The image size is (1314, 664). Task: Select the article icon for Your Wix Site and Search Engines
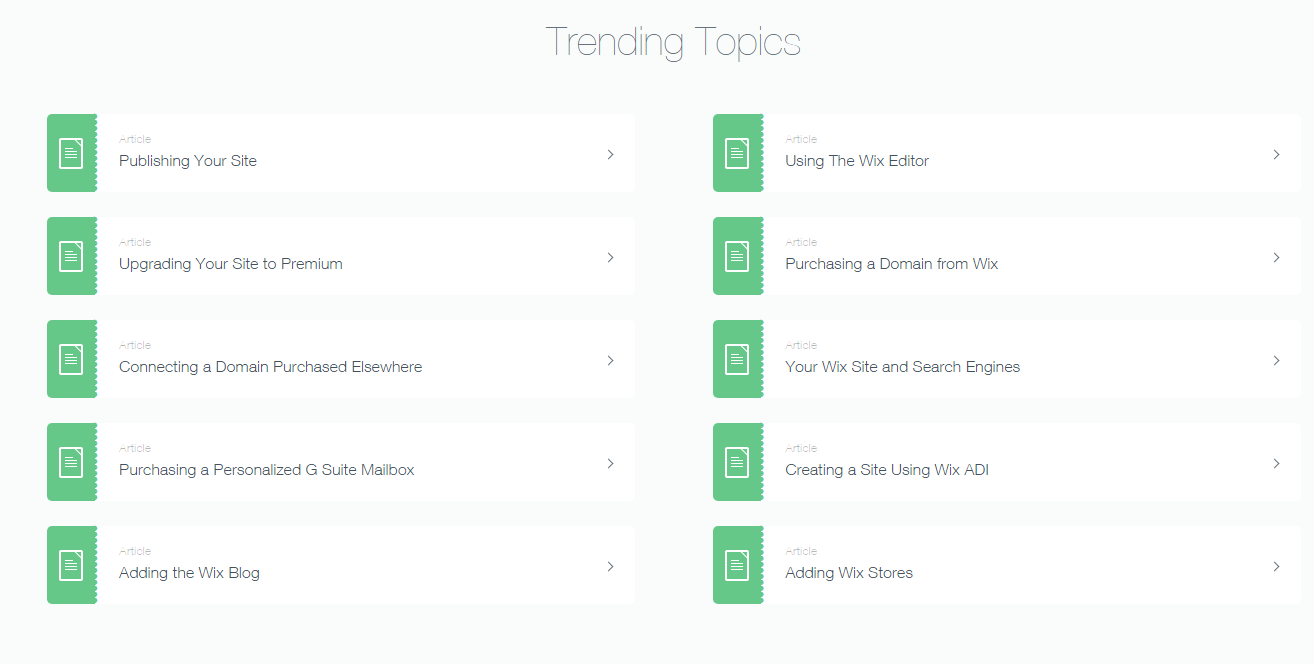click(x=737, y=359)
